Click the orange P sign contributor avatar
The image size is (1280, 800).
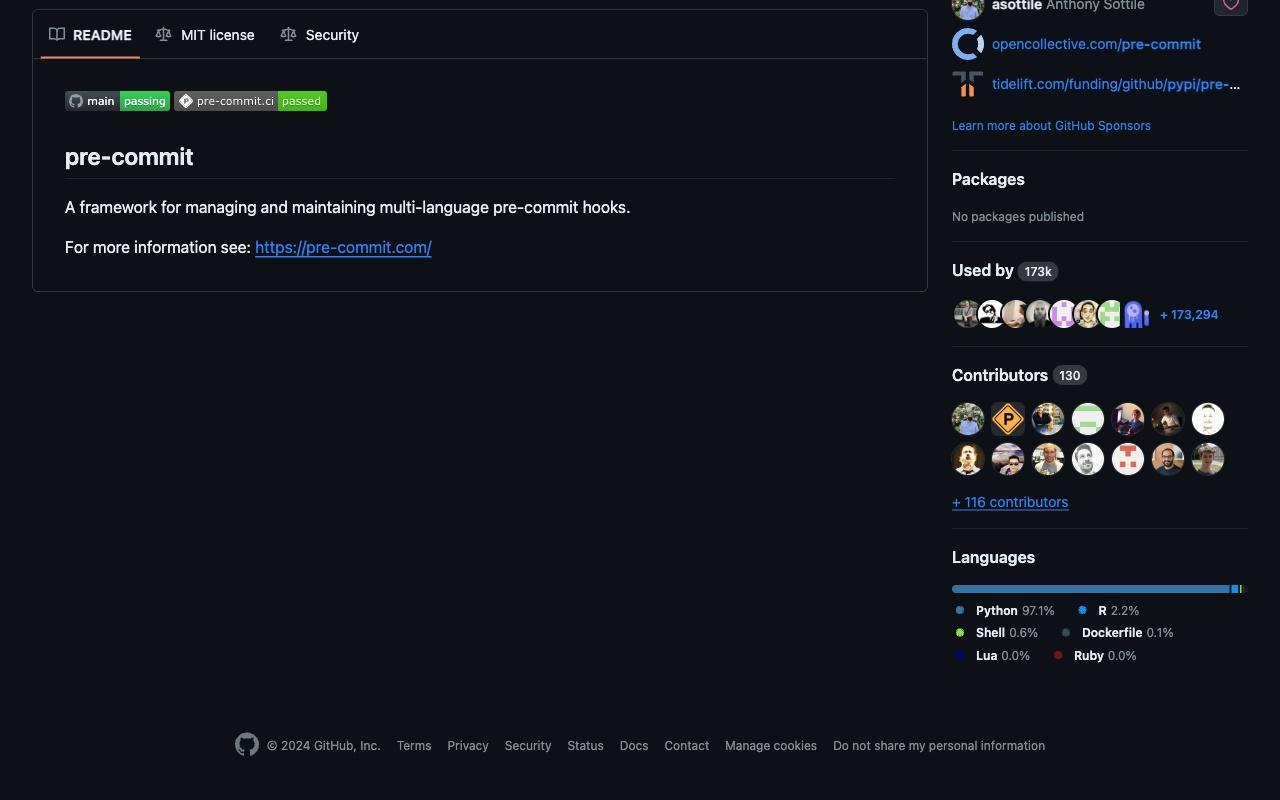coord(1008,419)
